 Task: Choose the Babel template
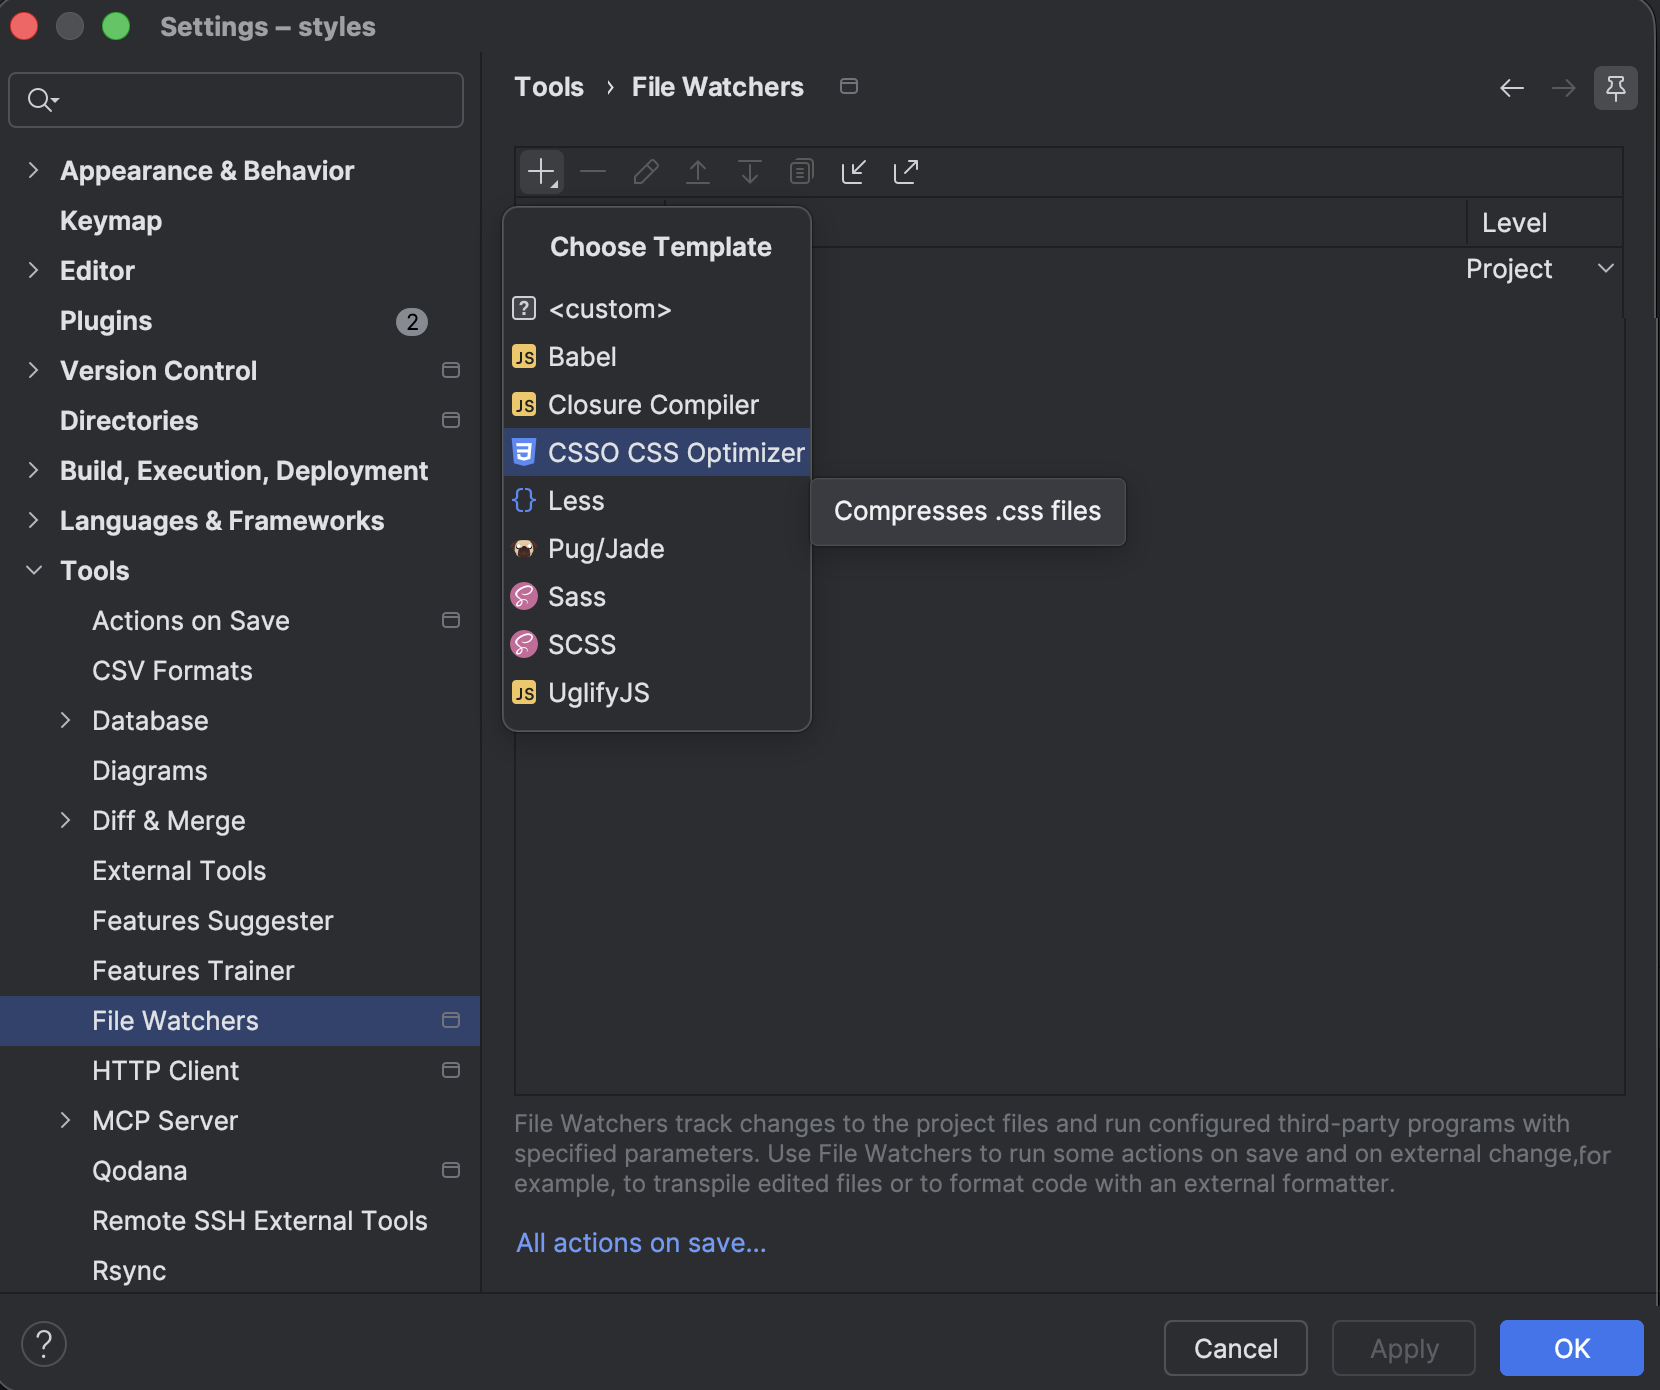pos(657,357)
